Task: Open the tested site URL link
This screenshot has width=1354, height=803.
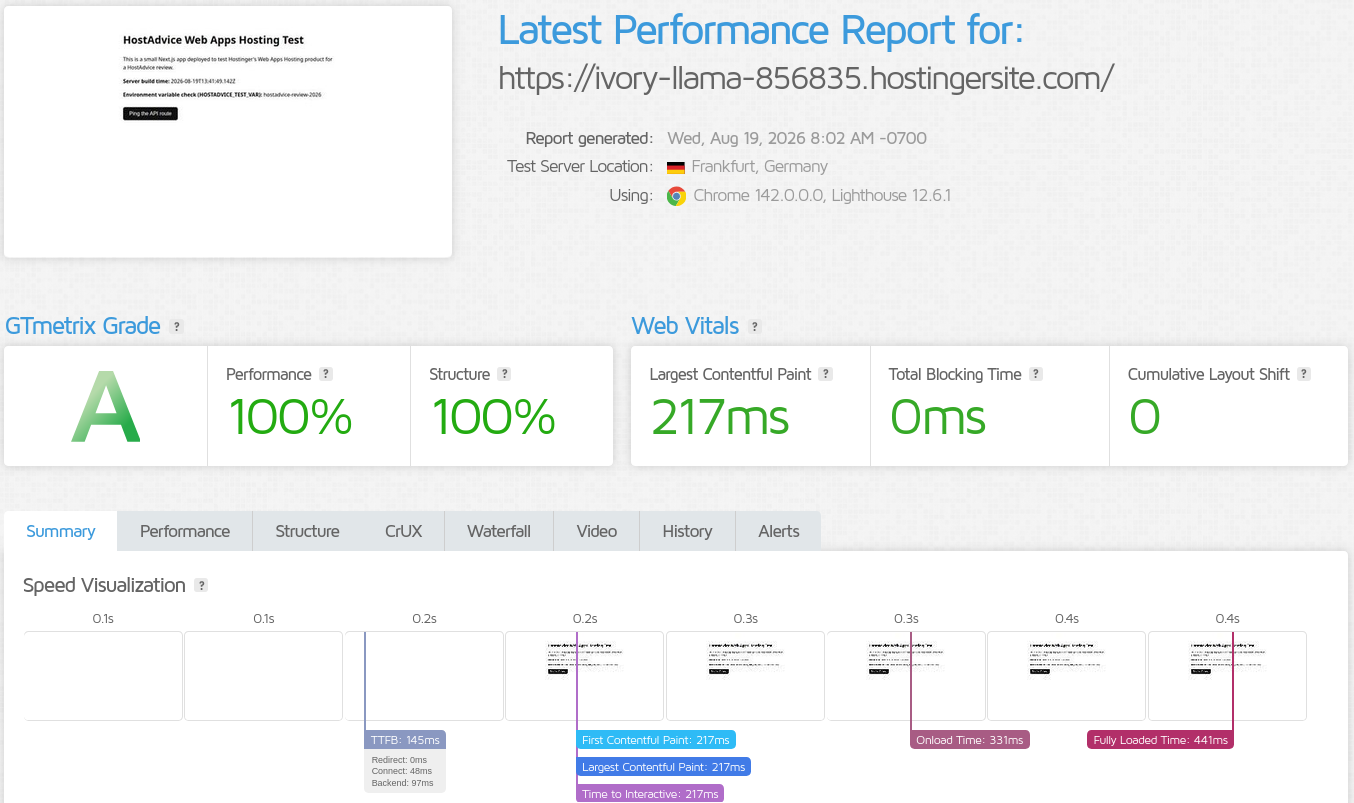Action: click(806, 78)
